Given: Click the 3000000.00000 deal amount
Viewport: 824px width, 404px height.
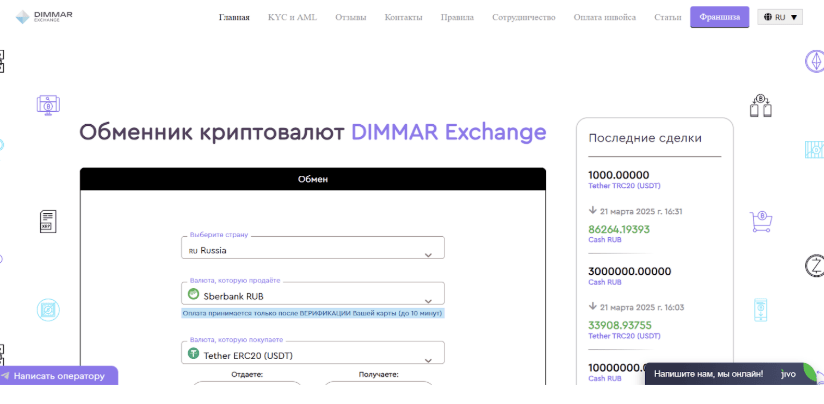Looking at the screenshot, I should 630,271.
